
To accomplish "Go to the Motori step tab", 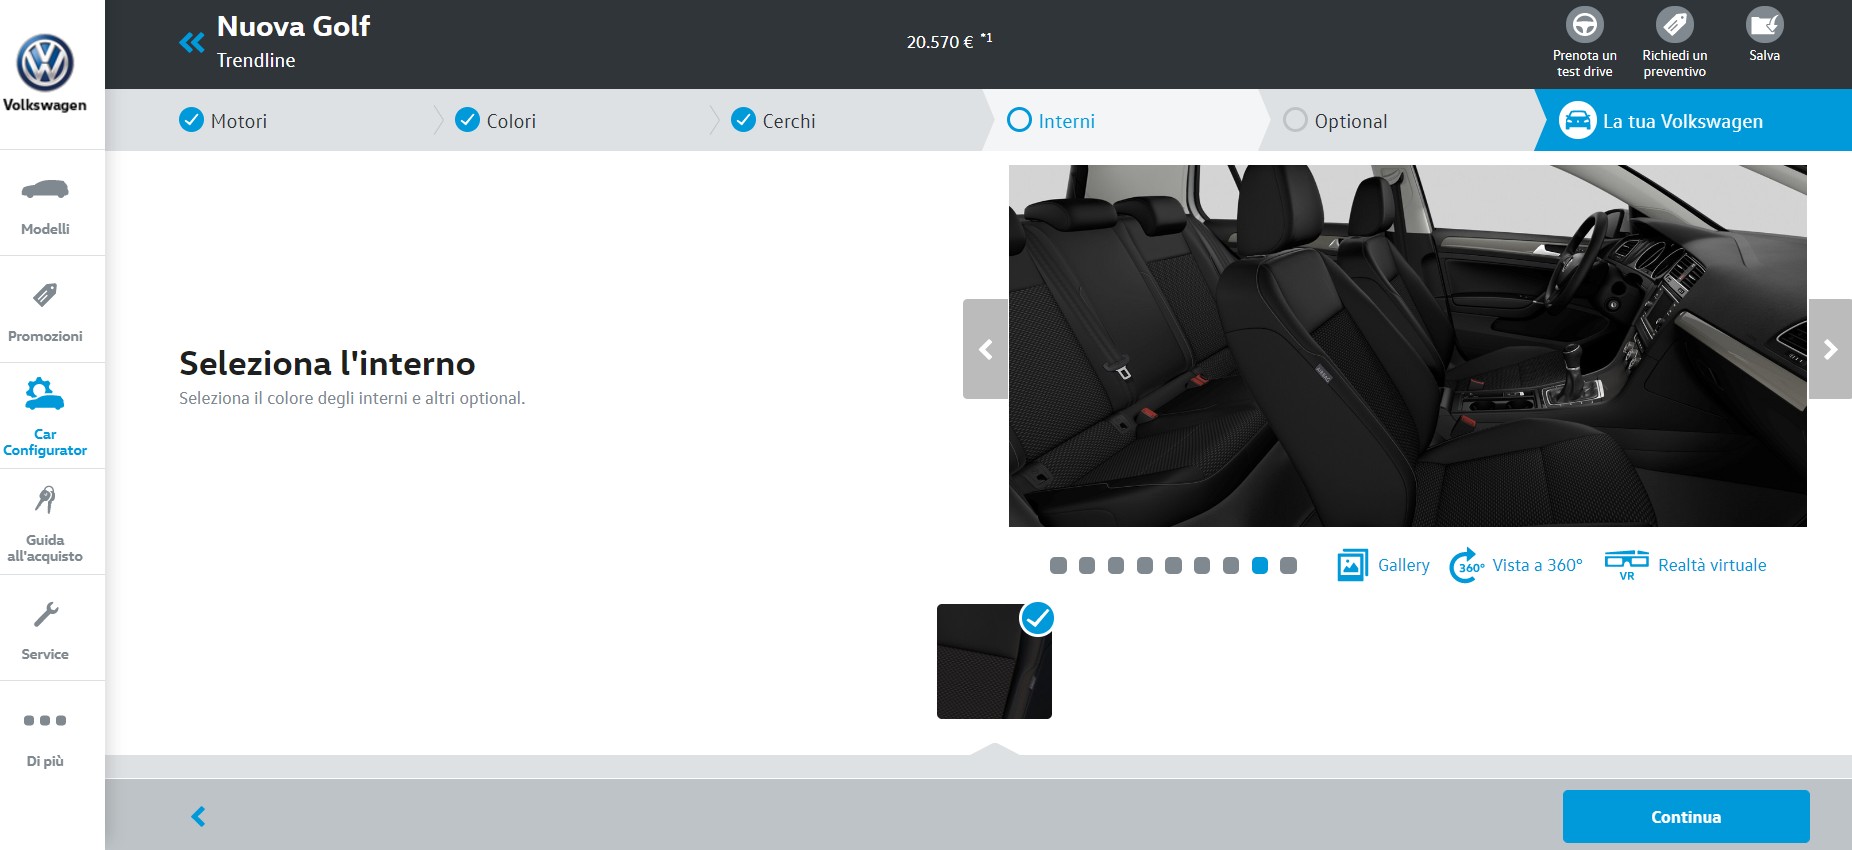I will pos(238,121).
